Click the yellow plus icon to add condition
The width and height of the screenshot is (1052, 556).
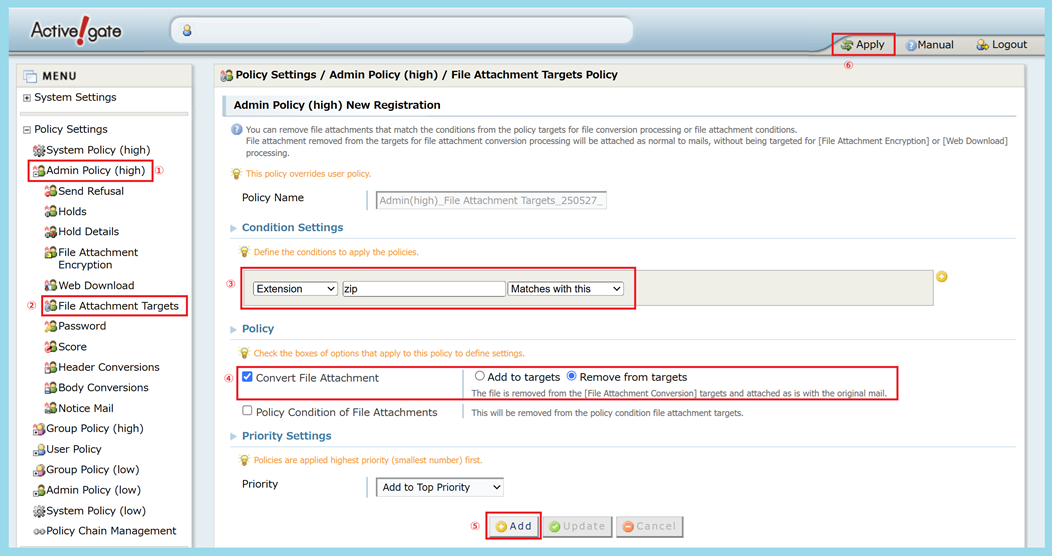[941, 277]
